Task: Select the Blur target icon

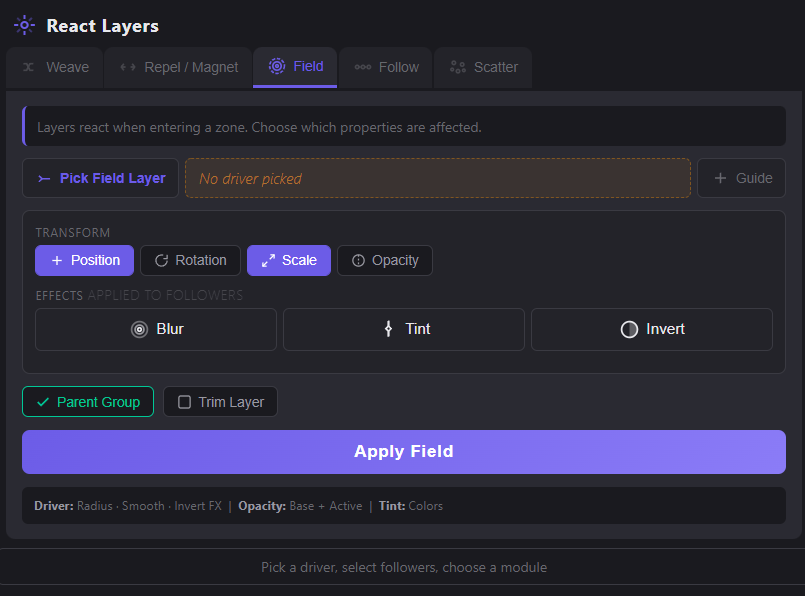Action: click(139, 329)
